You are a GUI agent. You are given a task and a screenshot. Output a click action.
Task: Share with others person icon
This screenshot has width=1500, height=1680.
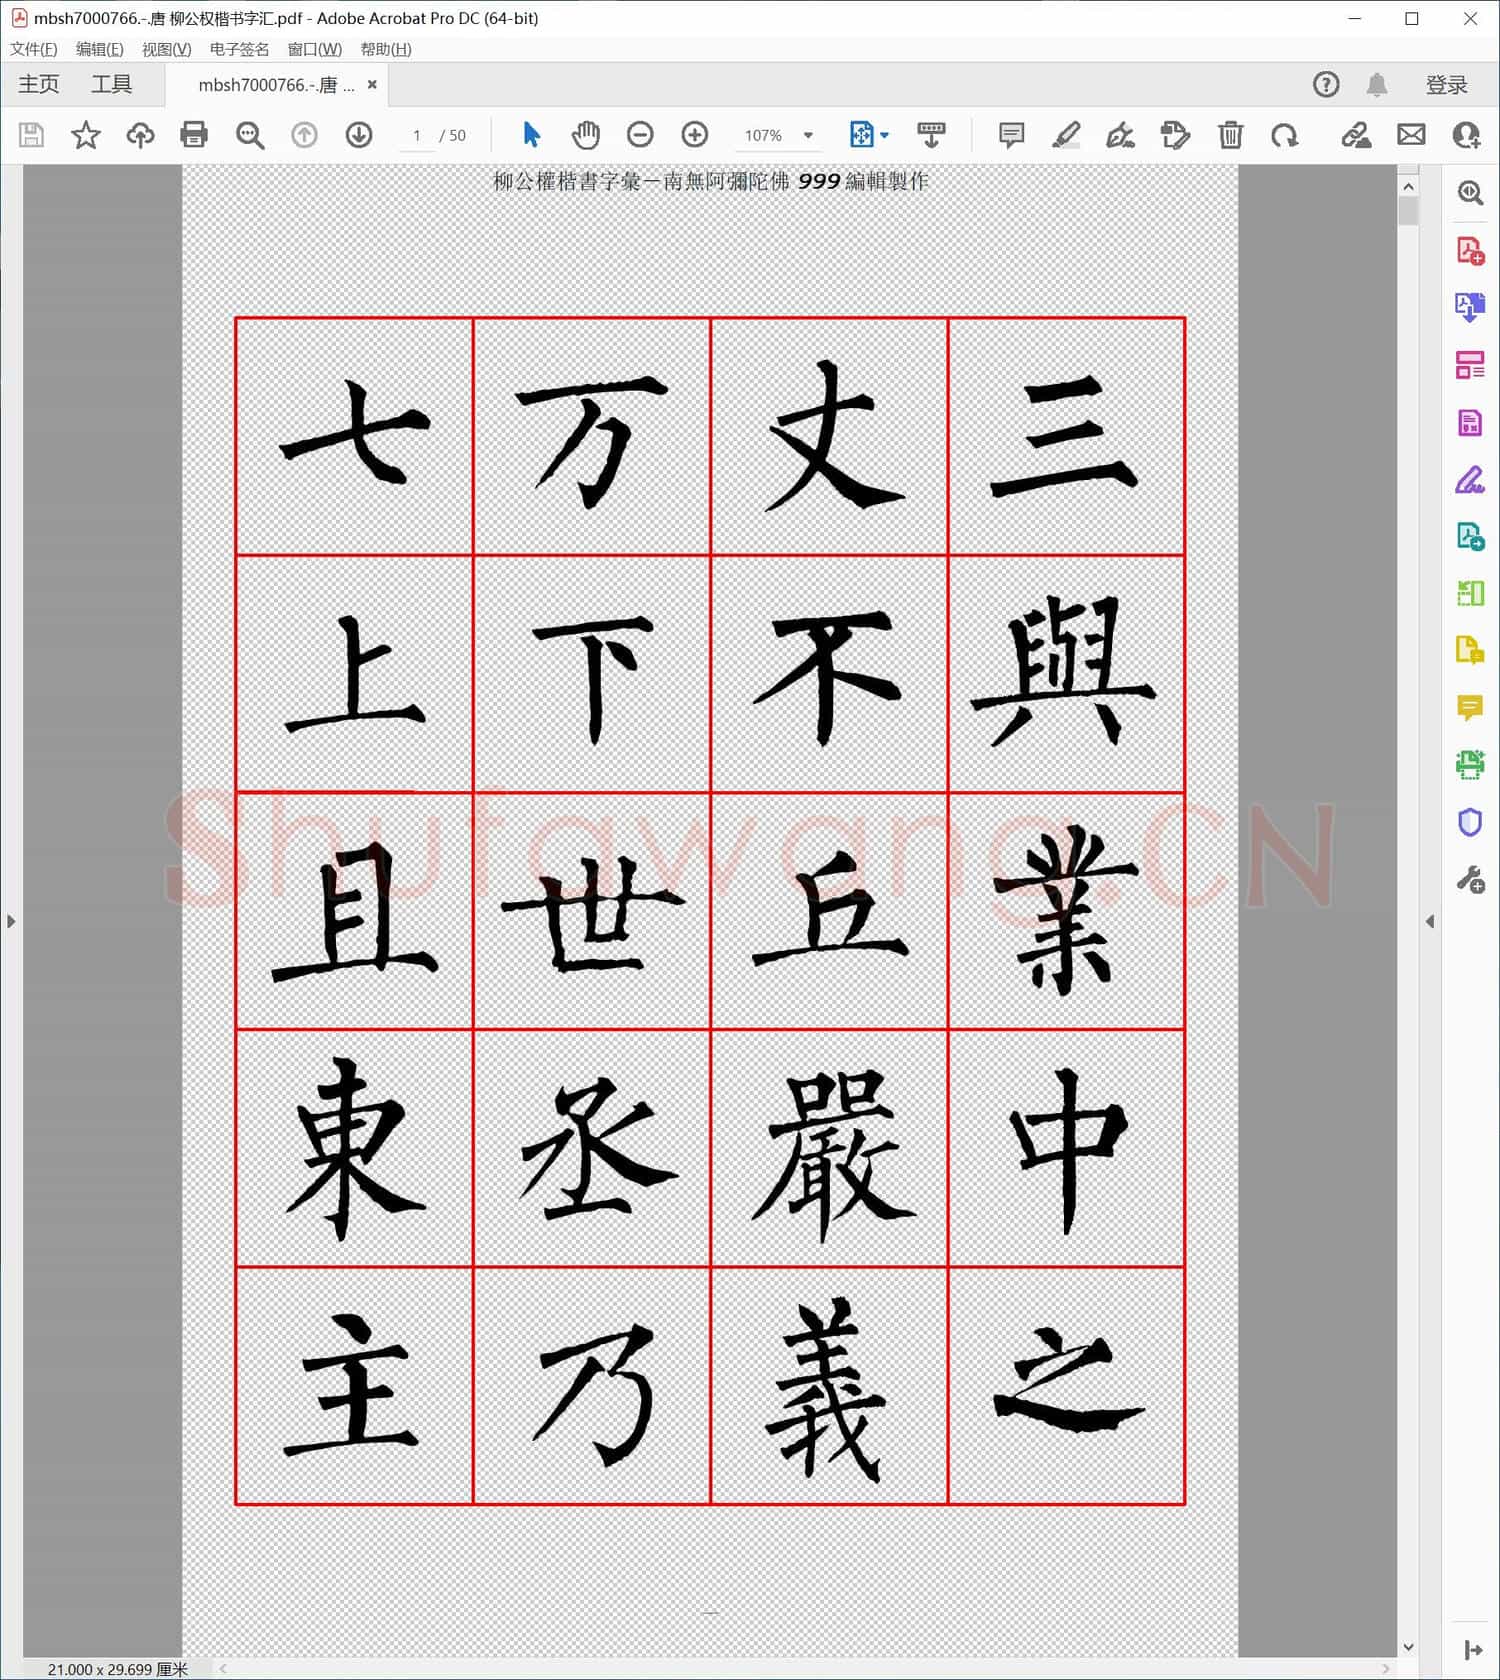point(1466,135)
